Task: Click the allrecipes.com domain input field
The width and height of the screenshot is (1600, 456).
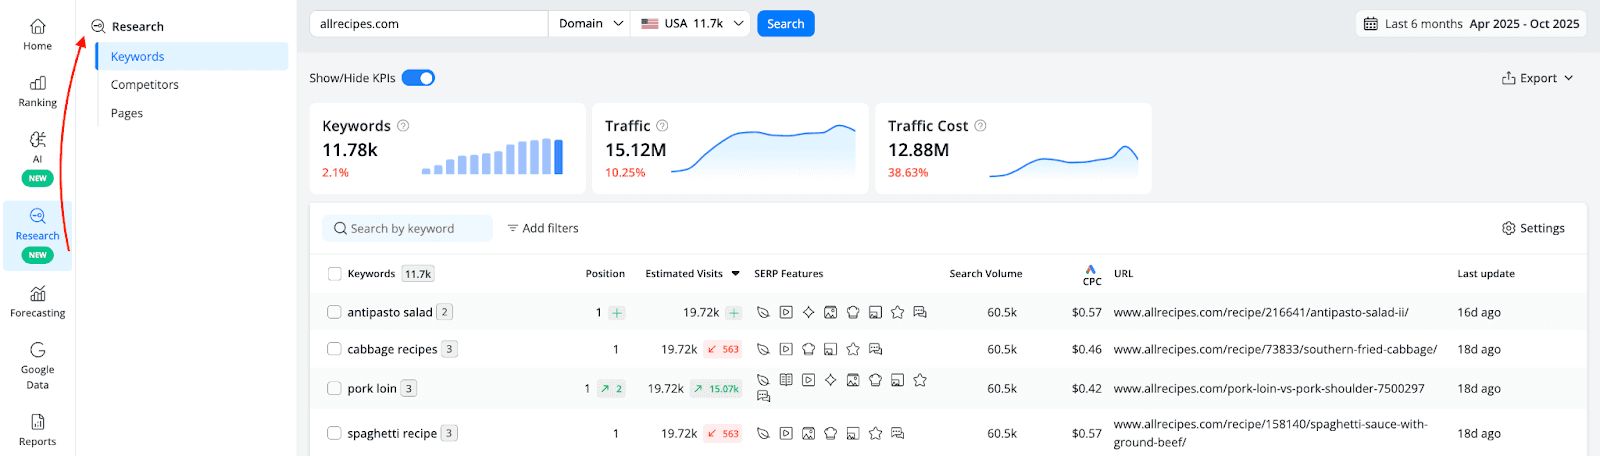Action: pyautogui.click(x=429, y=24)
